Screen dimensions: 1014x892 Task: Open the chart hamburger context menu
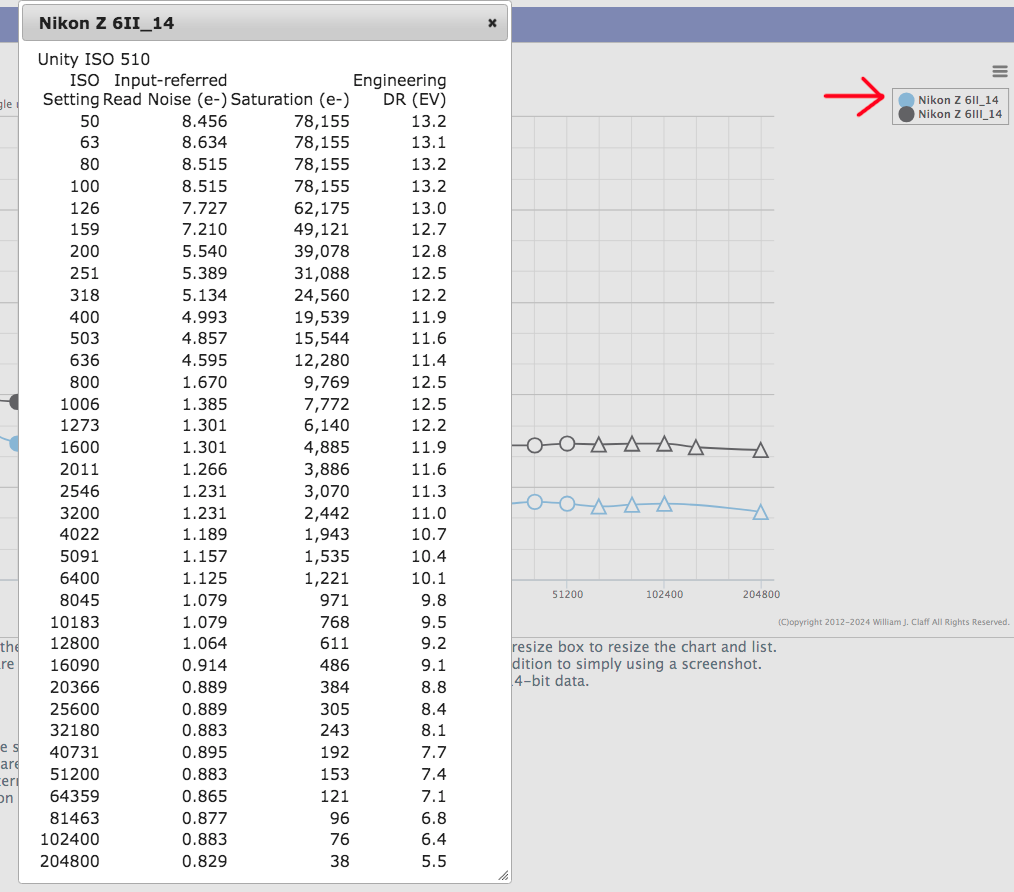pos(999,70)
